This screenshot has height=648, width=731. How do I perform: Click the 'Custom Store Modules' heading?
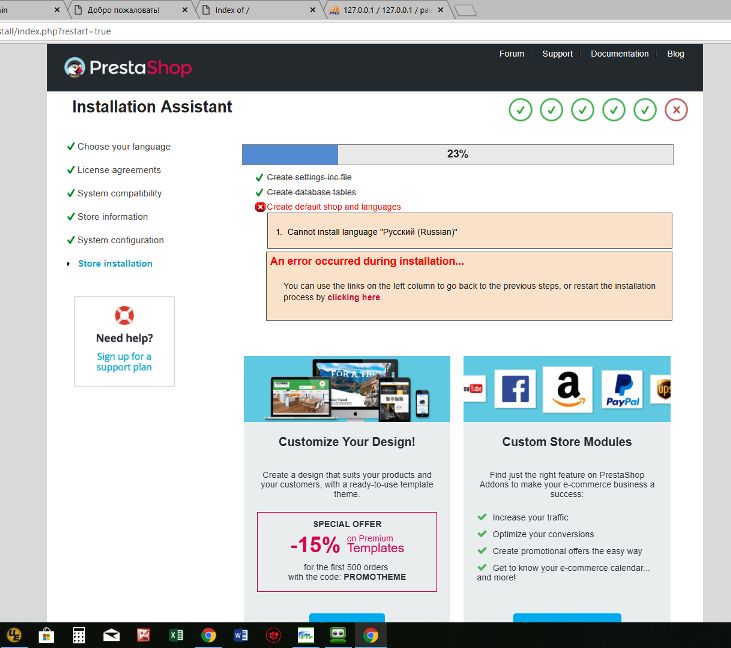click(566, 441)
